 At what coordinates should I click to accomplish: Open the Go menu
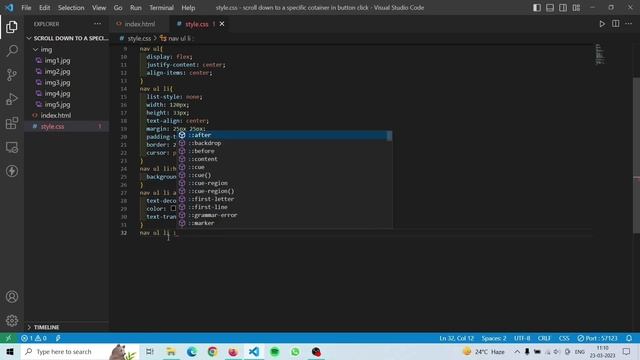point(118,8)
